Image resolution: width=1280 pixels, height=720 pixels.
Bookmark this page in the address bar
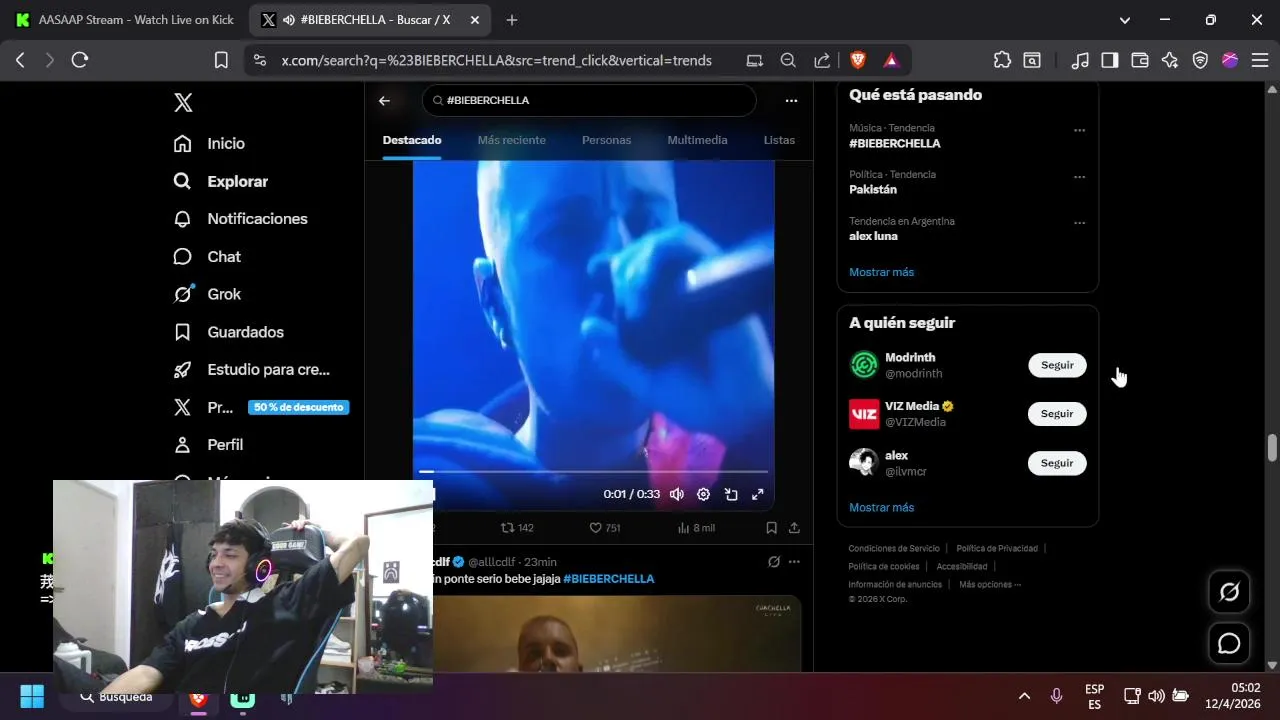point(221,60)
